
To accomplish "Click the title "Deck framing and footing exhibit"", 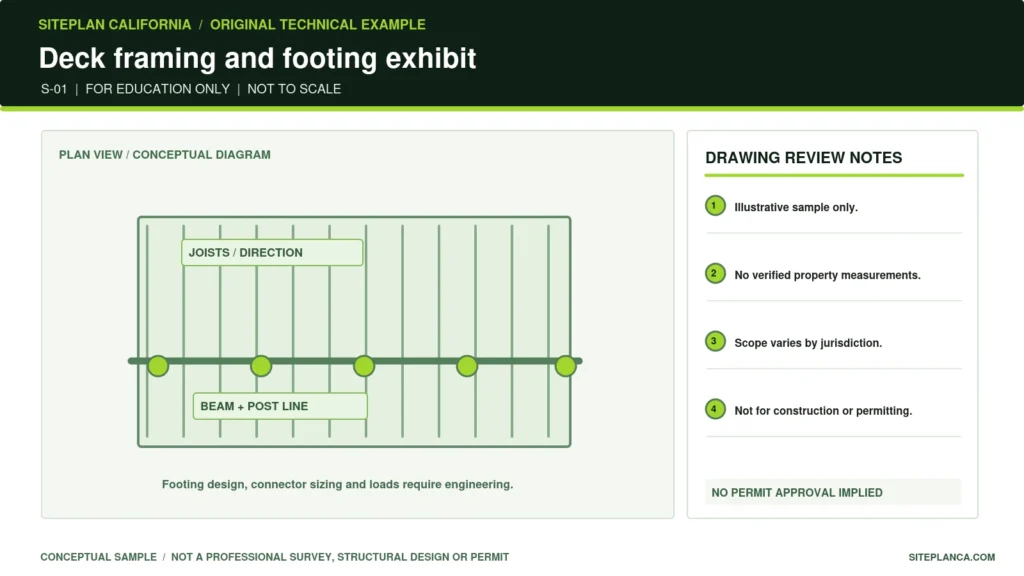I will 257,58.
